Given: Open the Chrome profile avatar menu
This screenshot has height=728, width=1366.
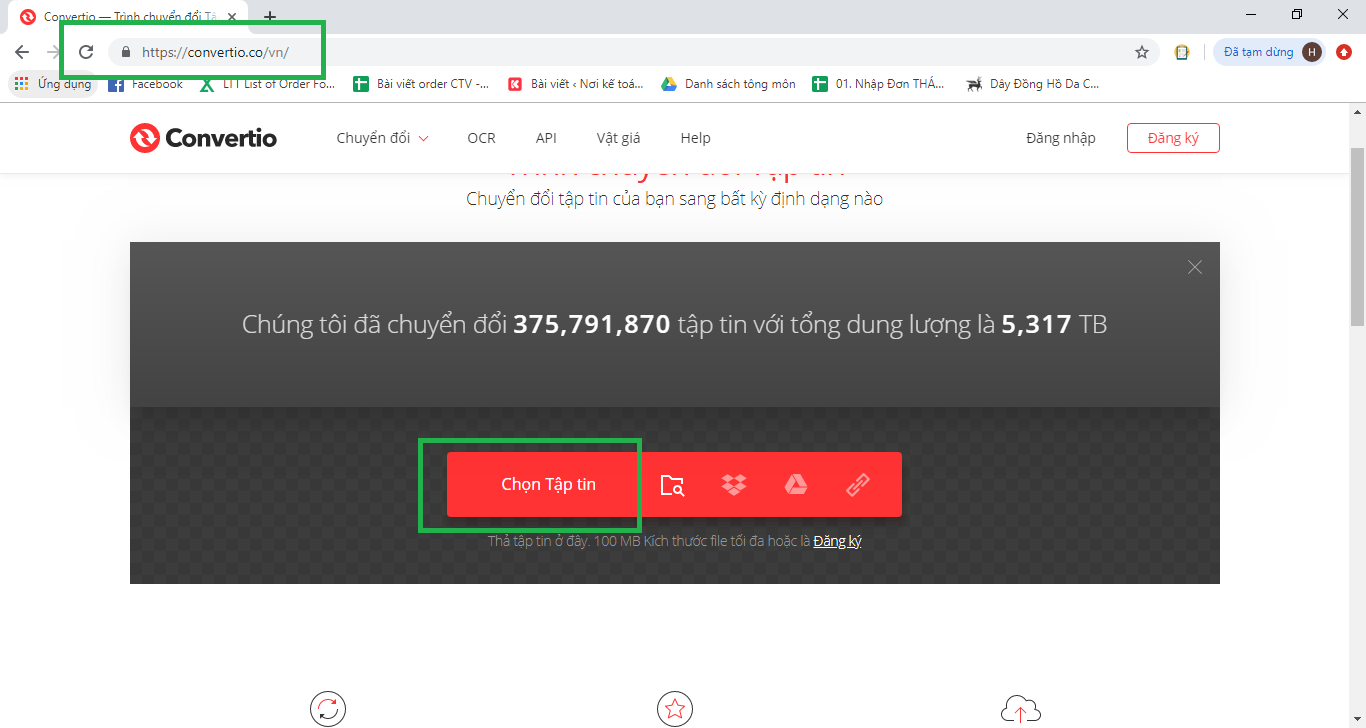Looking at the screenshot, I should 1311,51.
